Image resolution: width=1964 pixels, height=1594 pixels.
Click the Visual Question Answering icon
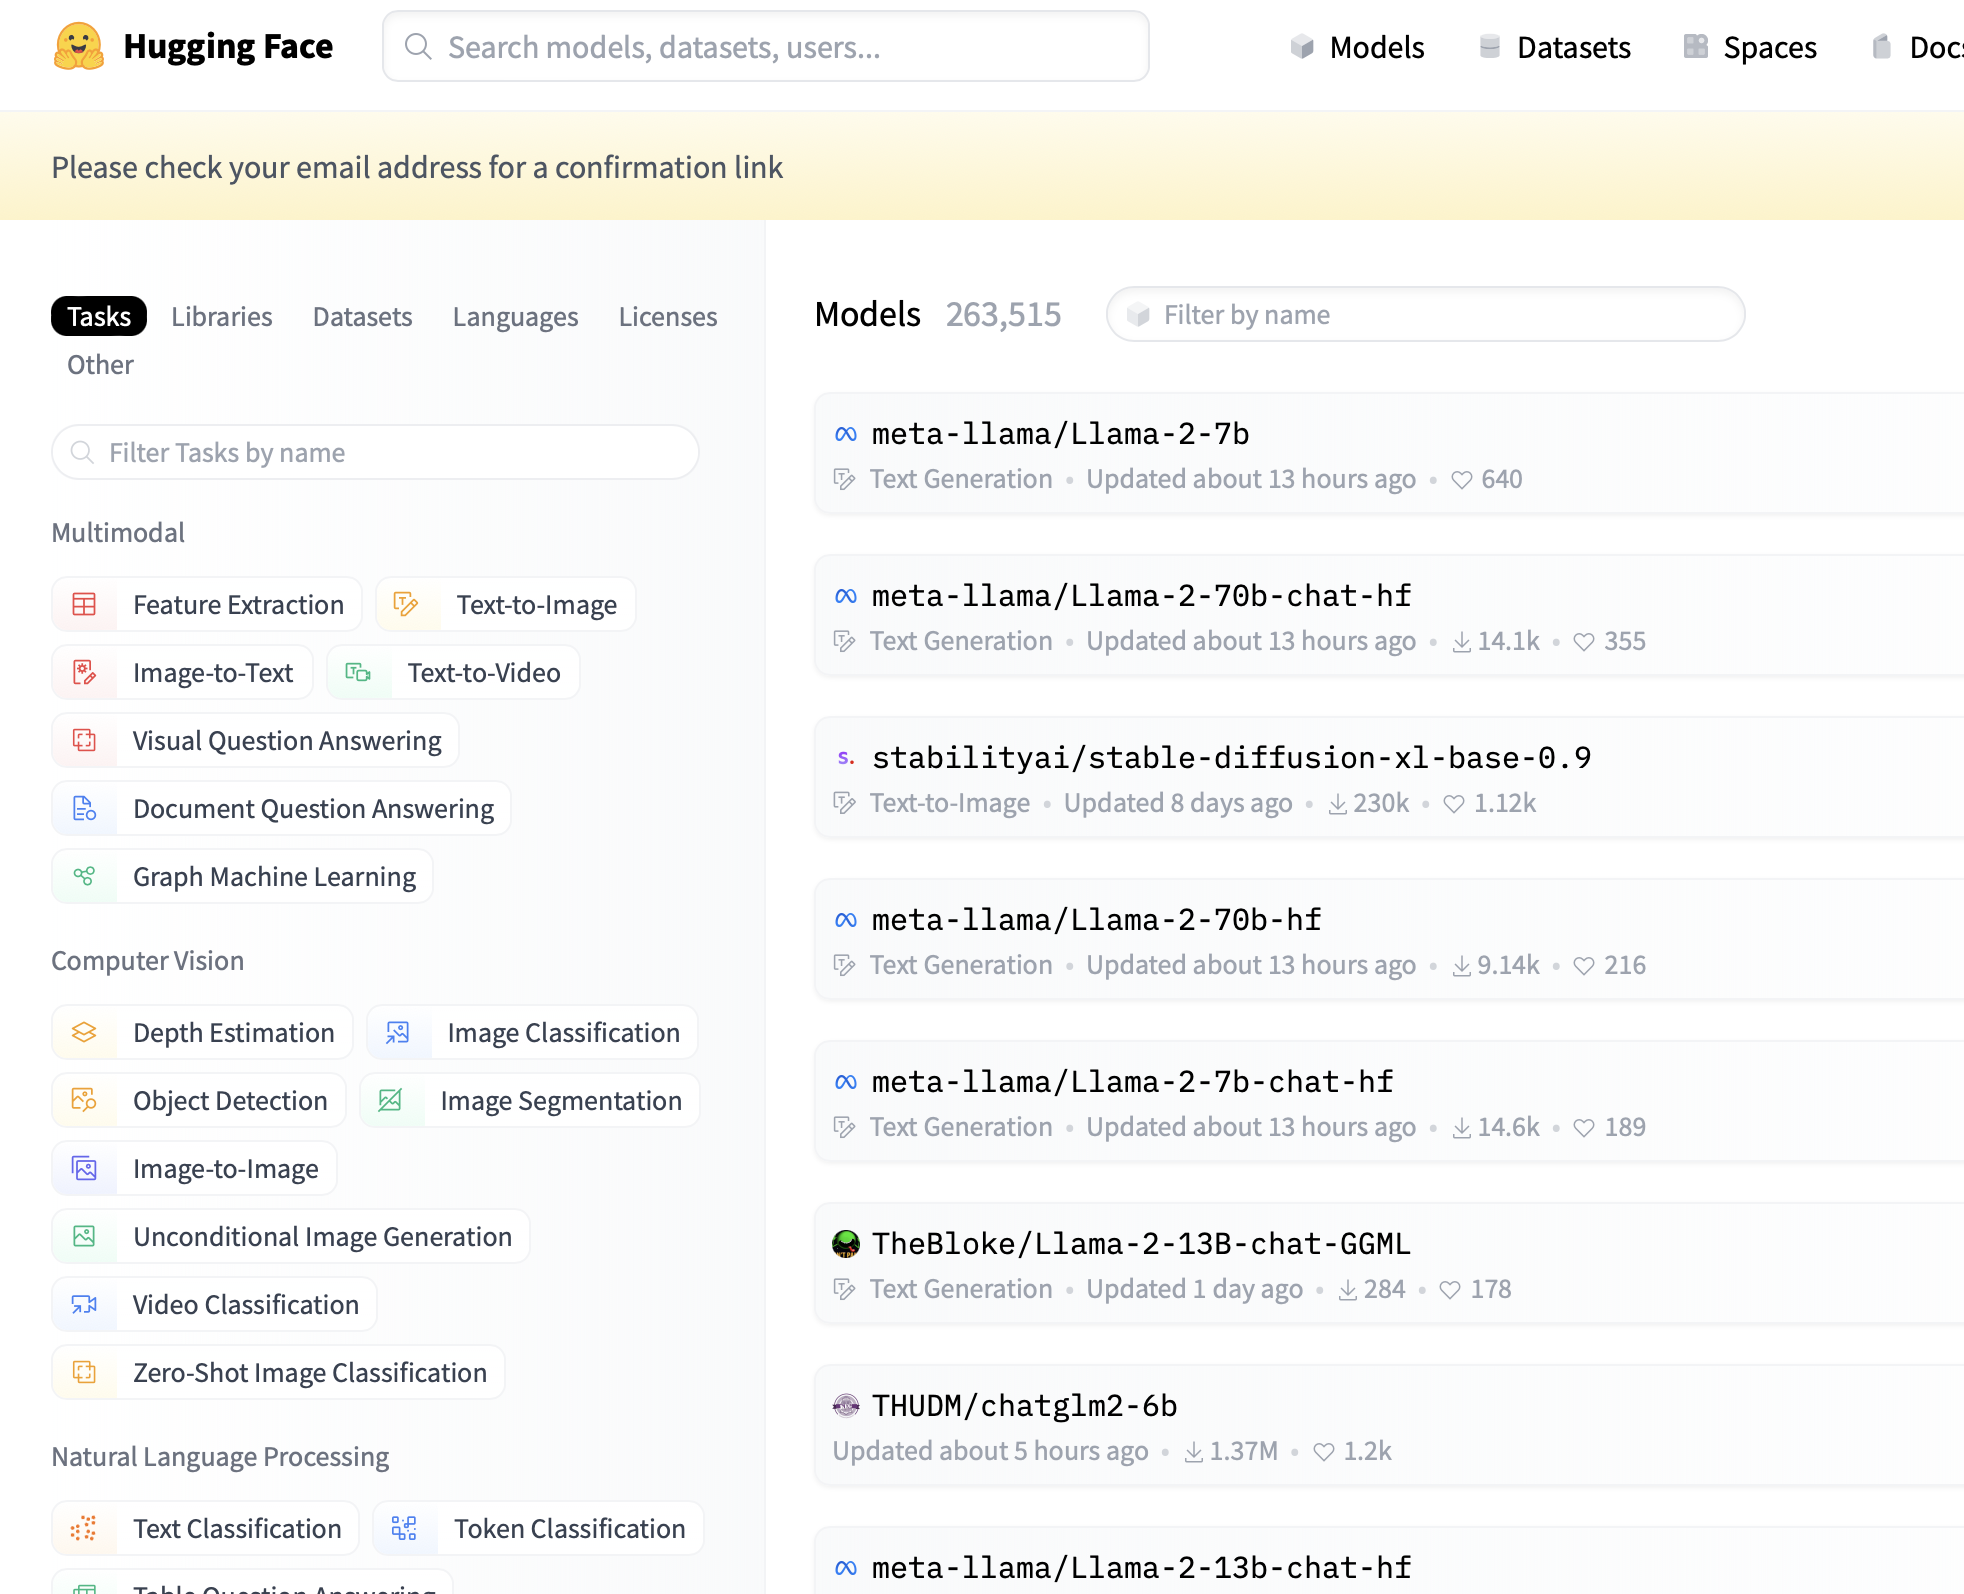click(x=84, y=741)
